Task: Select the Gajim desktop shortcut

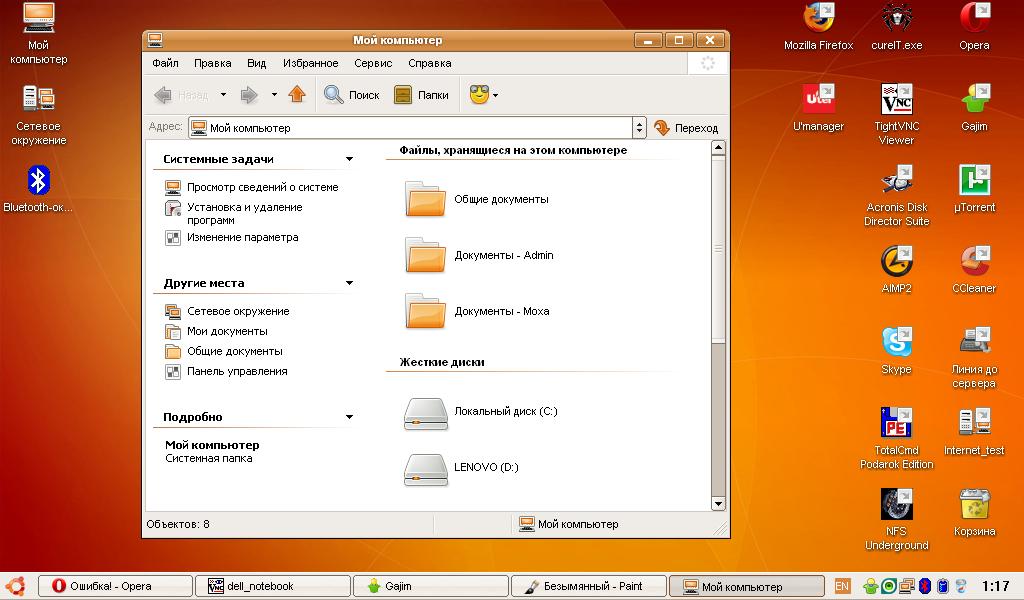Action: 974,108
